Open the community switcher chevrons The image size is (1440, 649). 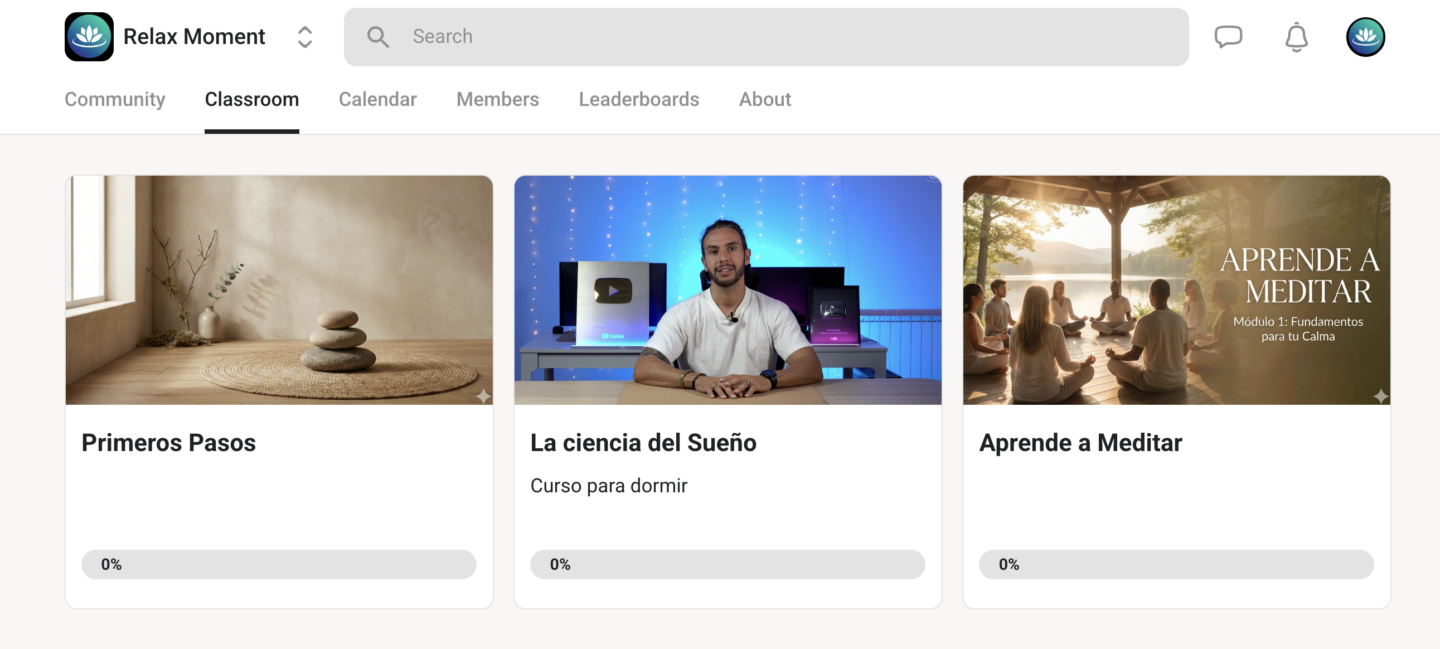click(305, 37)
